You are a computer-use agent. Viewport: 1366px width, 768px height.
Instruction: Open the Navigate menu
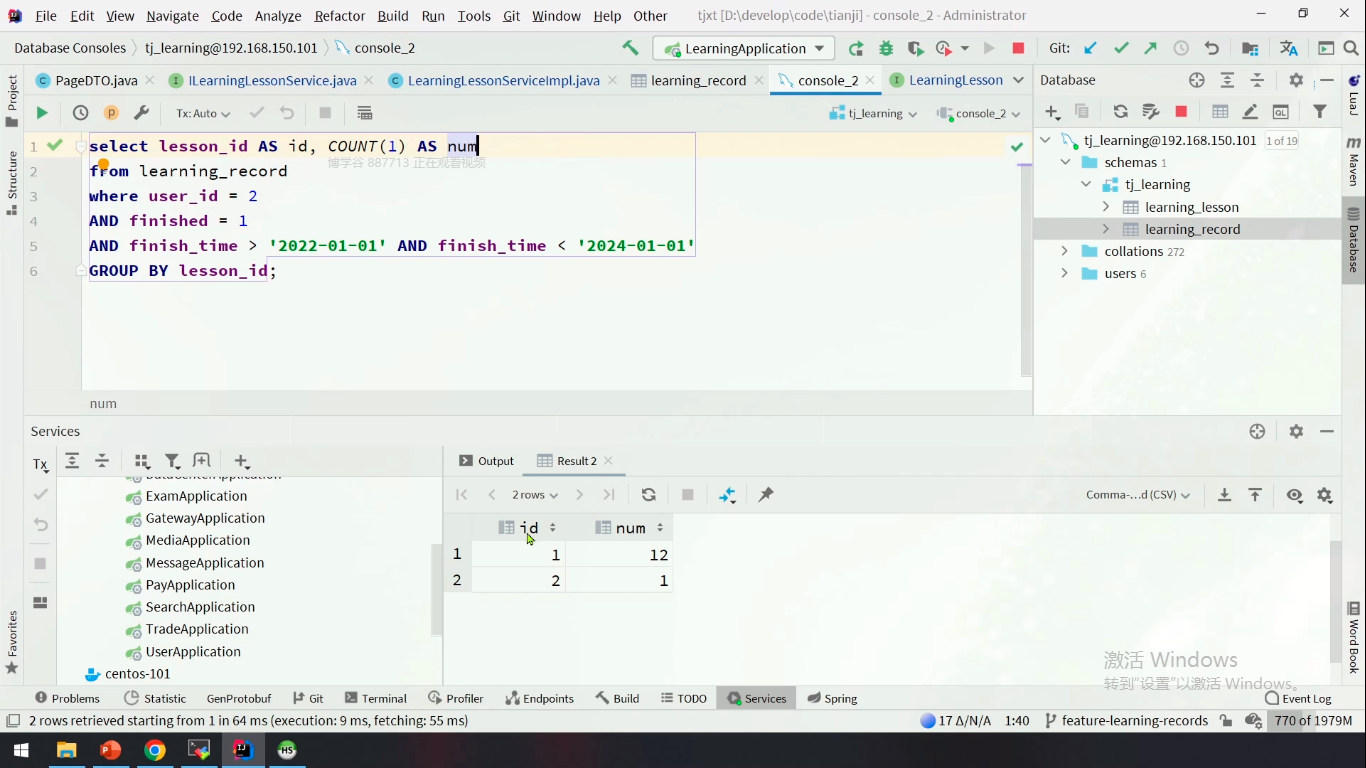[172, 15]
